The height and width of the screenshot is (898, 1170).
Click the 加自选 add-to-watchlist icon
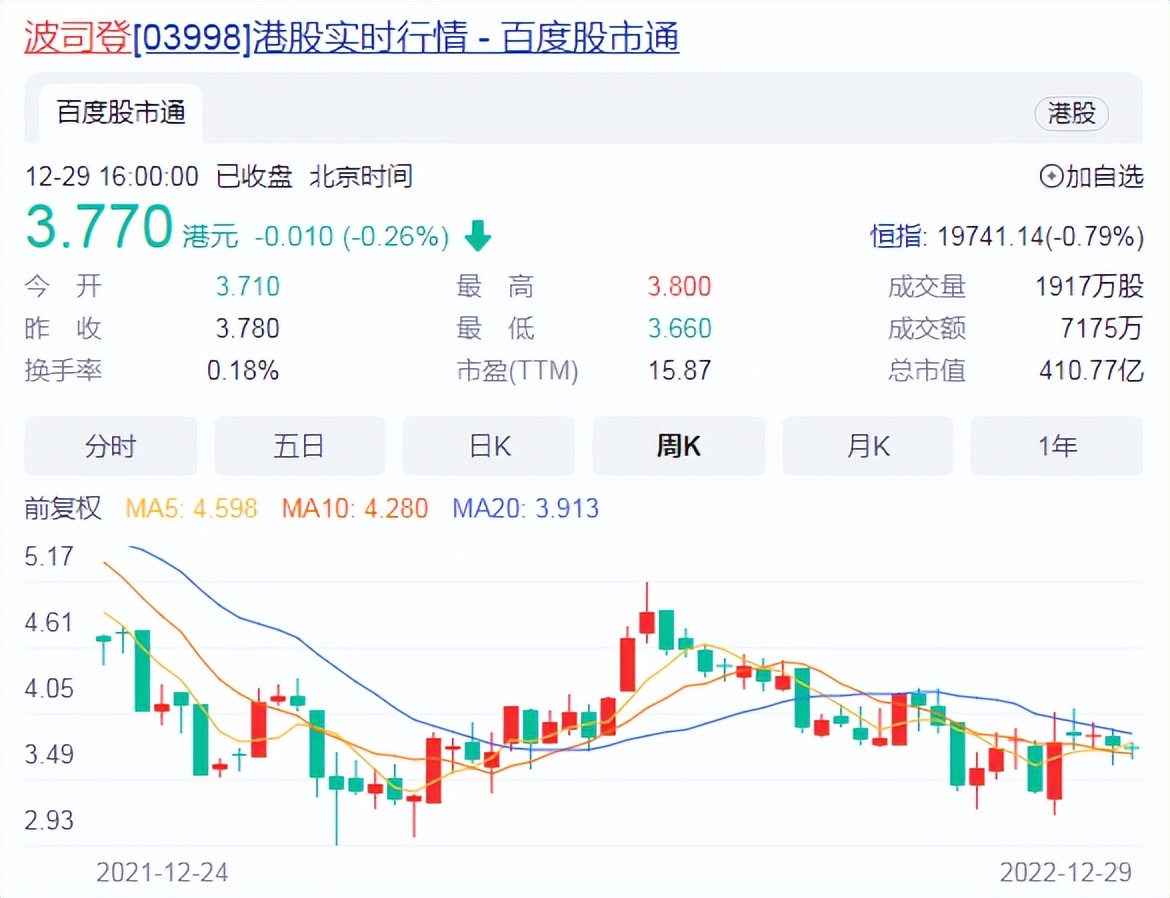(x=1092, y=176)
